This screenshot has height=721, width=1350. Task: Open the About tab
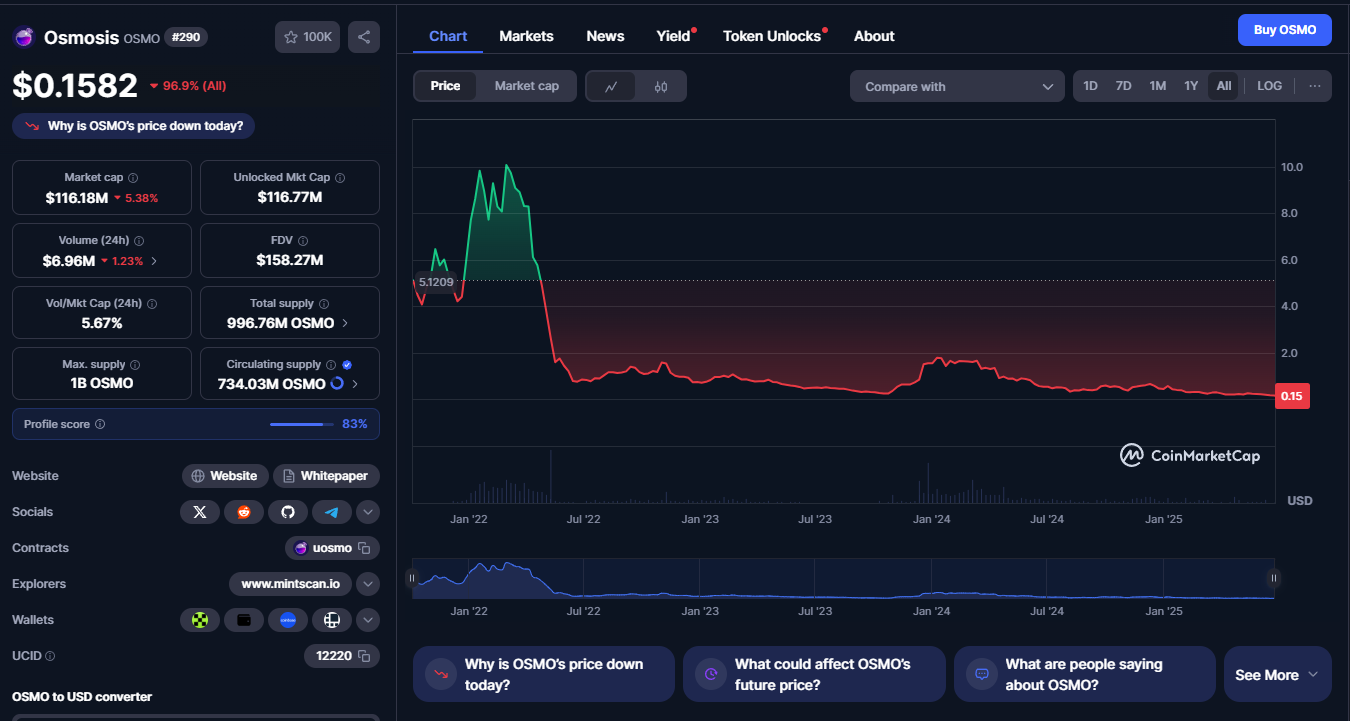[x=874, y=36]
